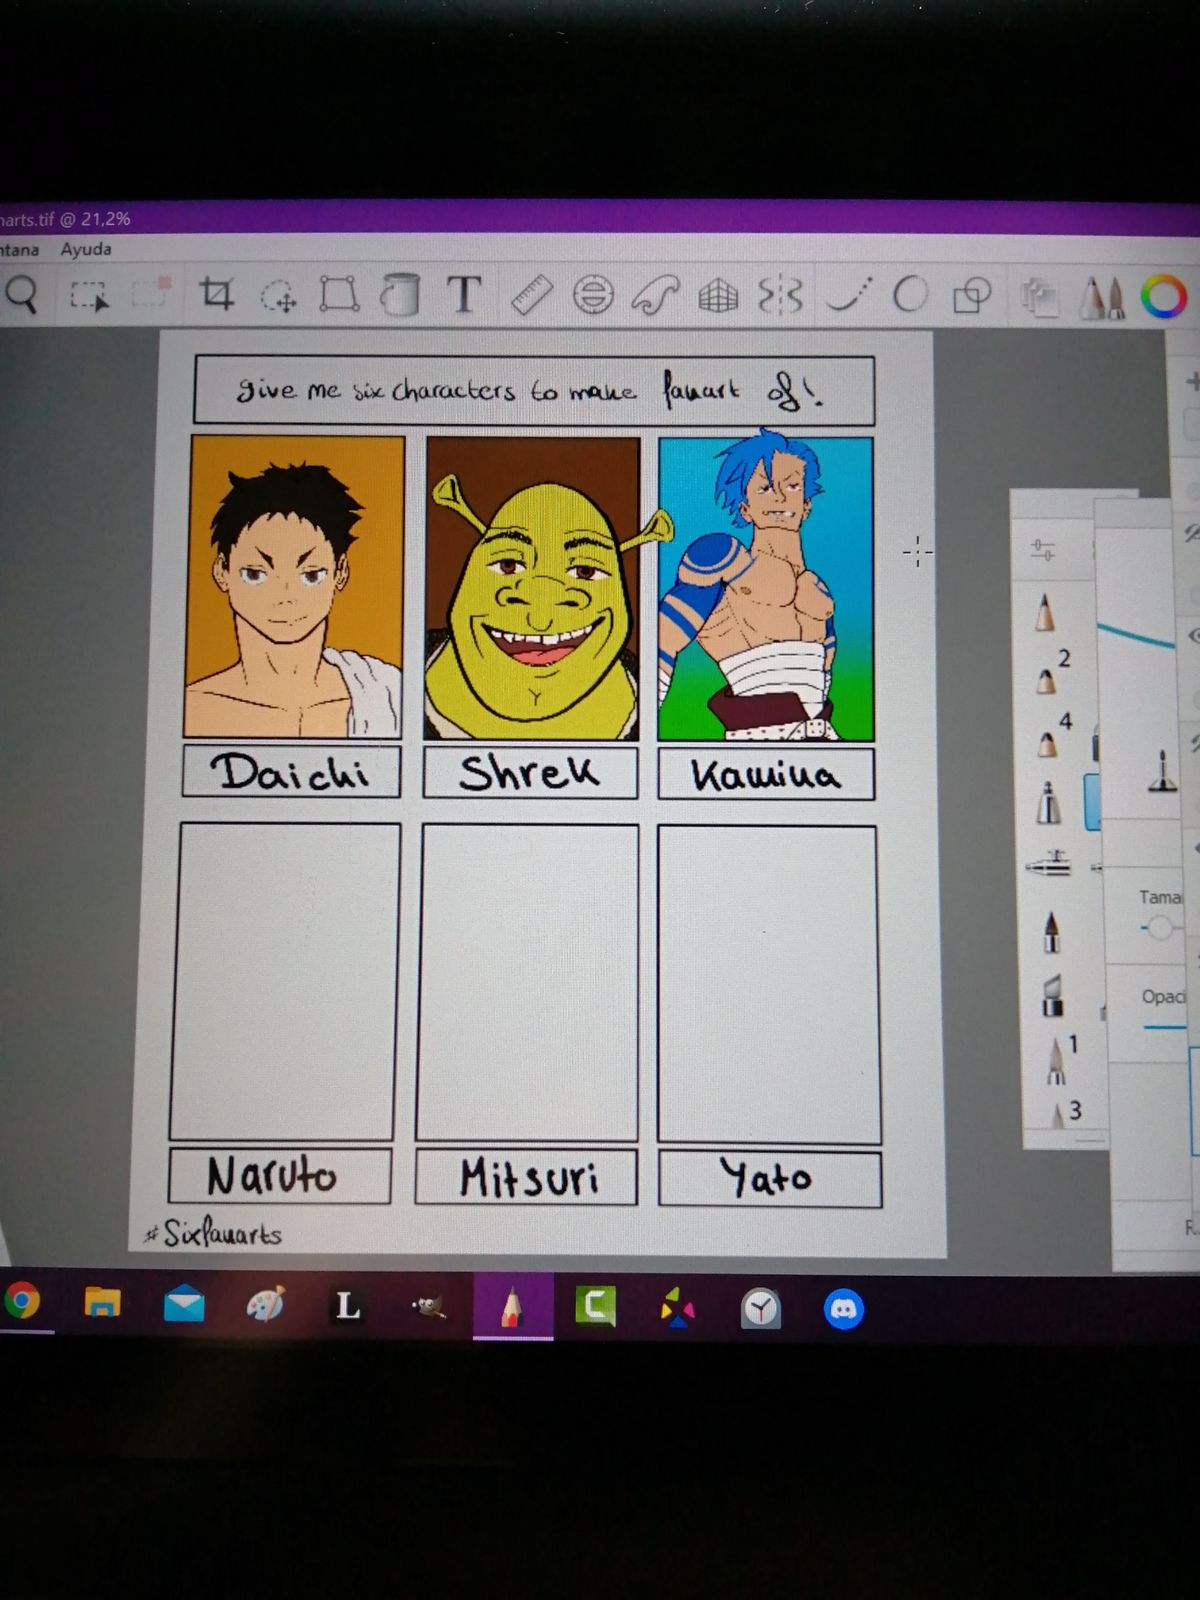1200x1600 pixels.
Task: Click the empty panel above Mitsuri
Action: pos(527,983)
